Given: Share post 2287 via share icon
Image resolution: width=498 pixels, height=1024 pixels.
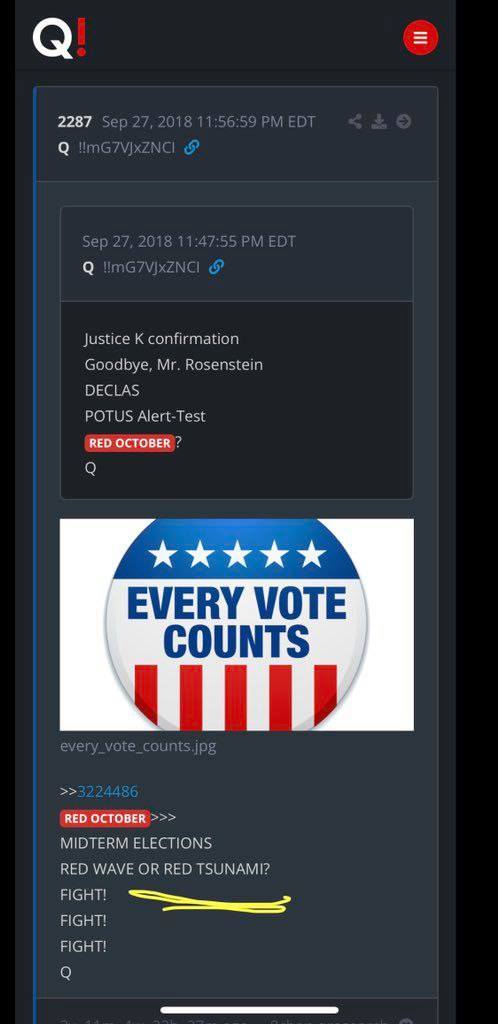Looking at the screenshot, I should (x=355, y=121).
